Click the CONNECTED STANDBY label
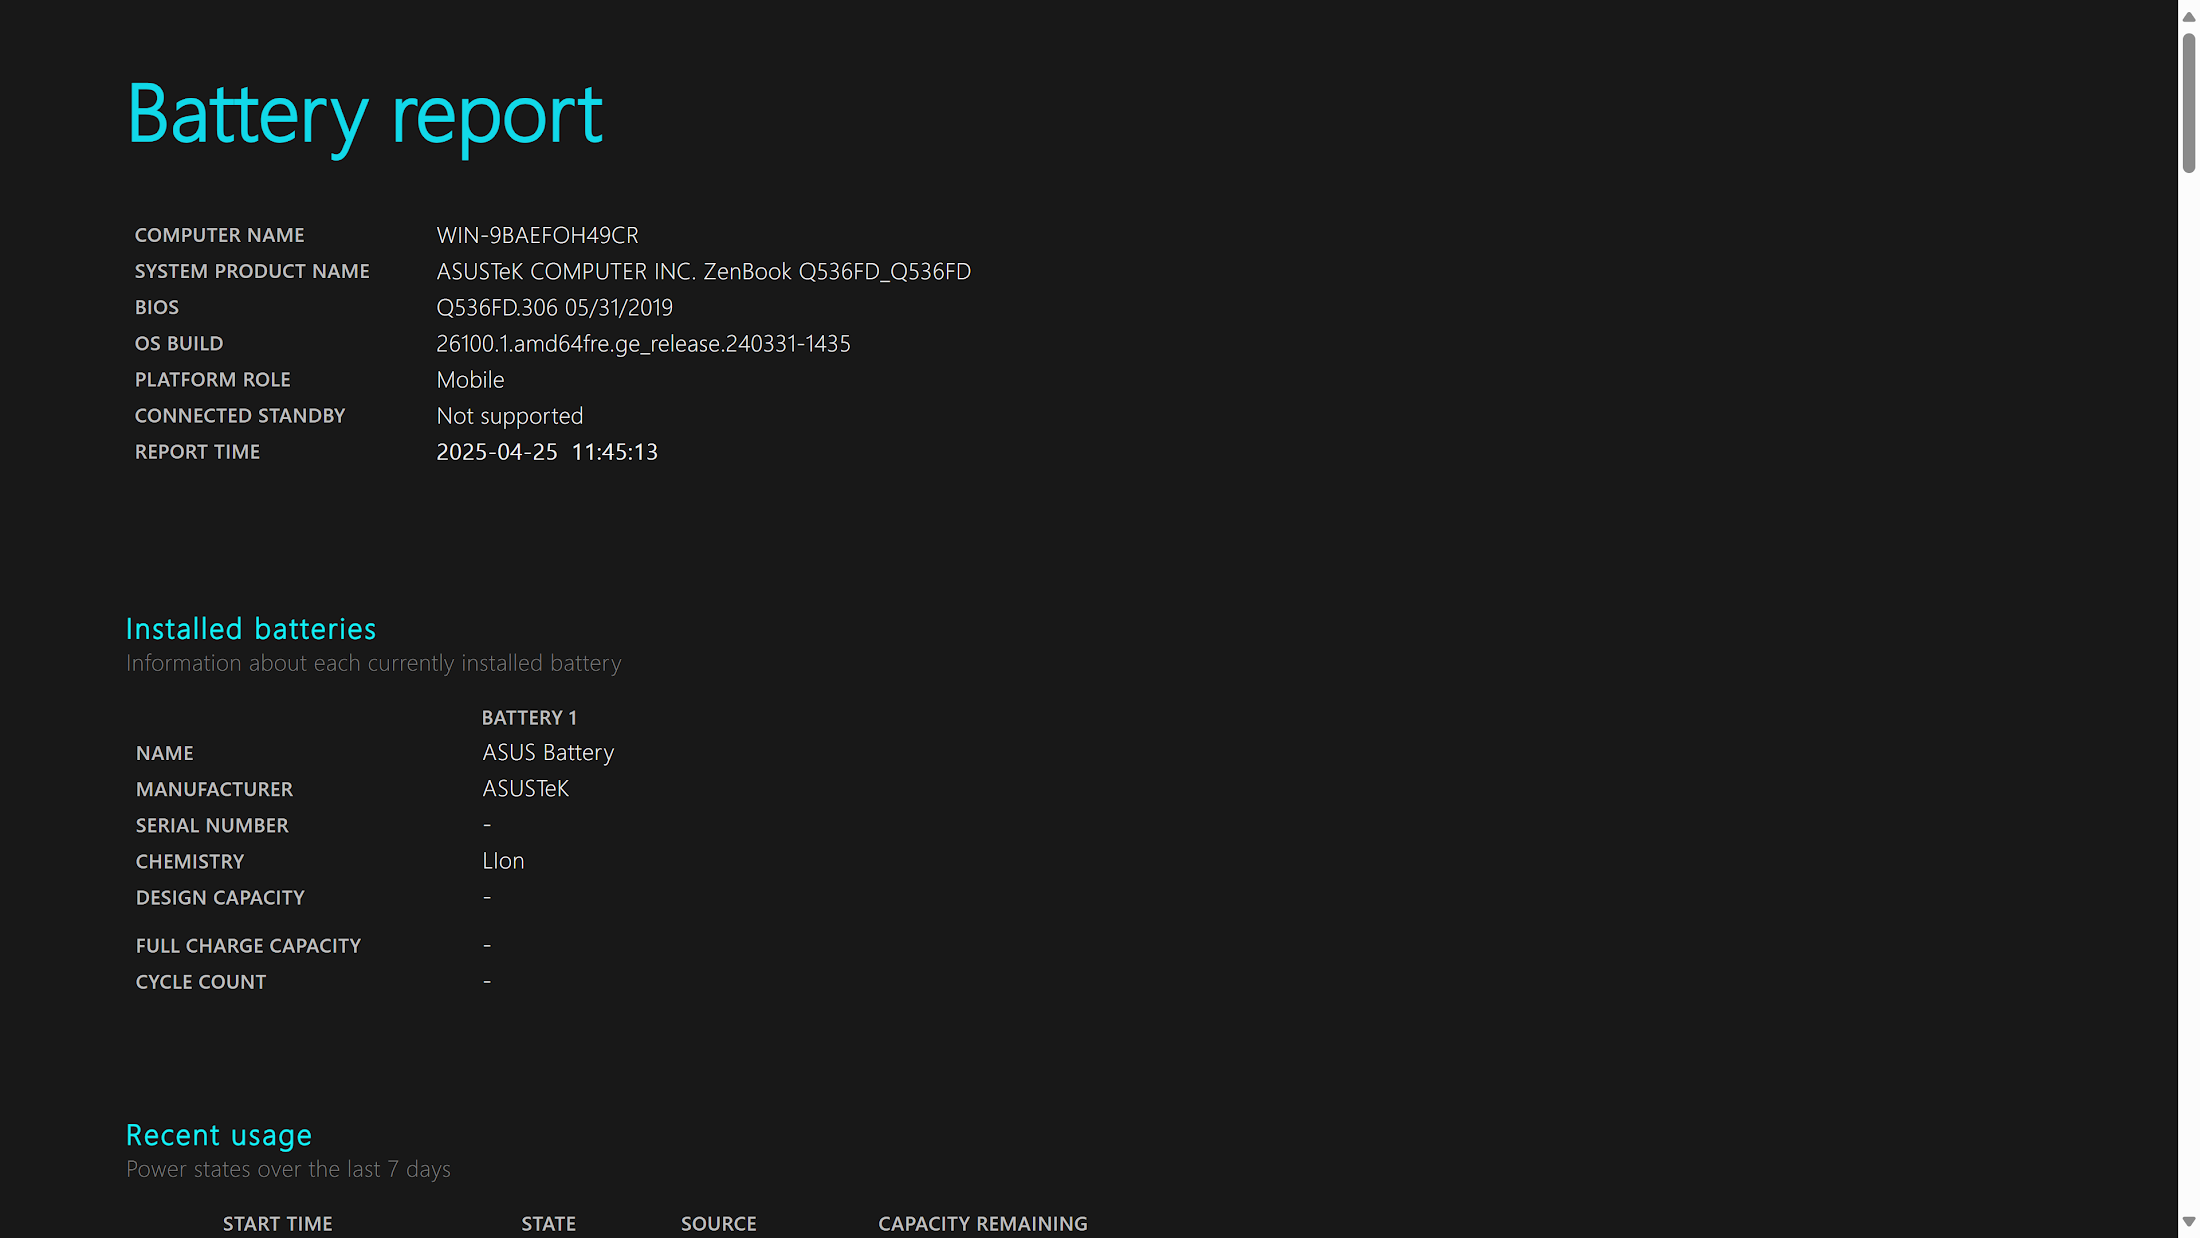The height and width of the screenshot is (1238, 2200). point(240,416)
